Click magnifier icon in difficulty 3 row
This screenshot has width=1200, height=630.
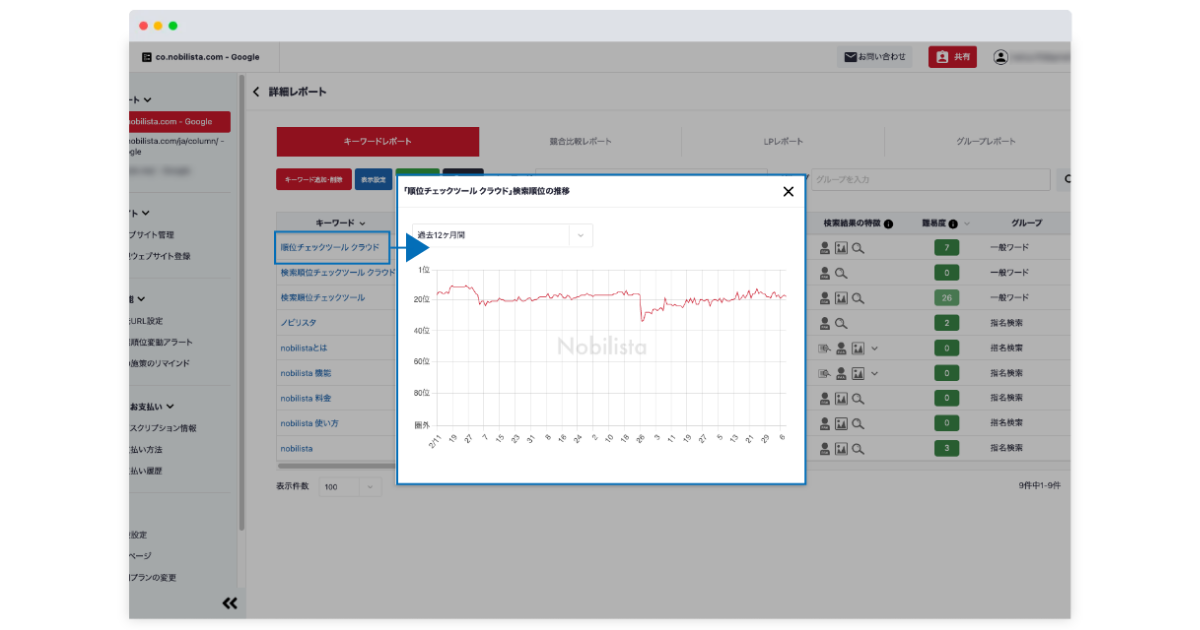pos(858,449)
